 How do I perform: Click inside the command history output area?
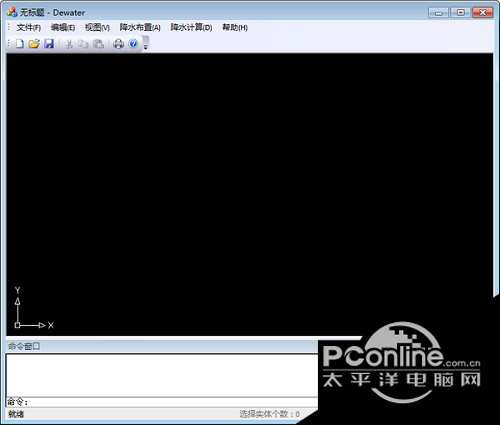click(162, 376)
